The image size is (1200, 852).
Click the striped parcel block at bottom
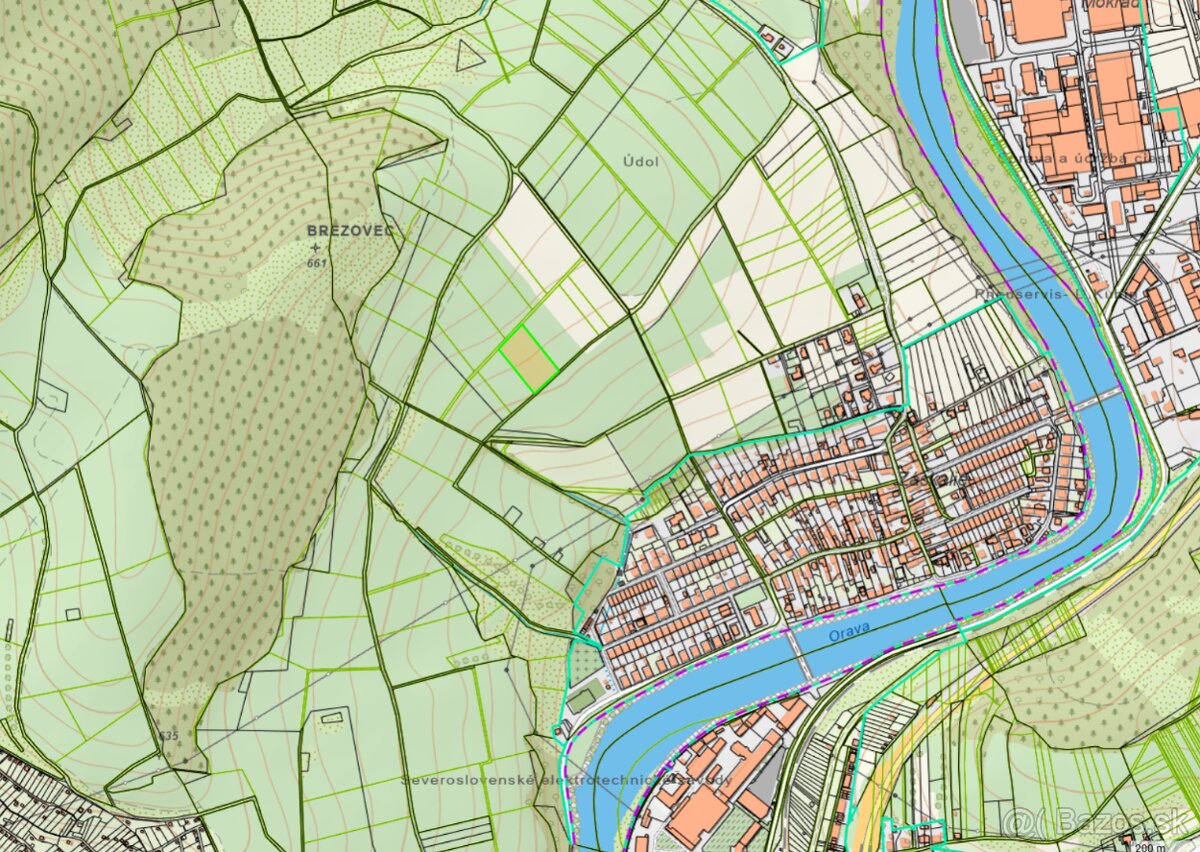pos(455,835)
